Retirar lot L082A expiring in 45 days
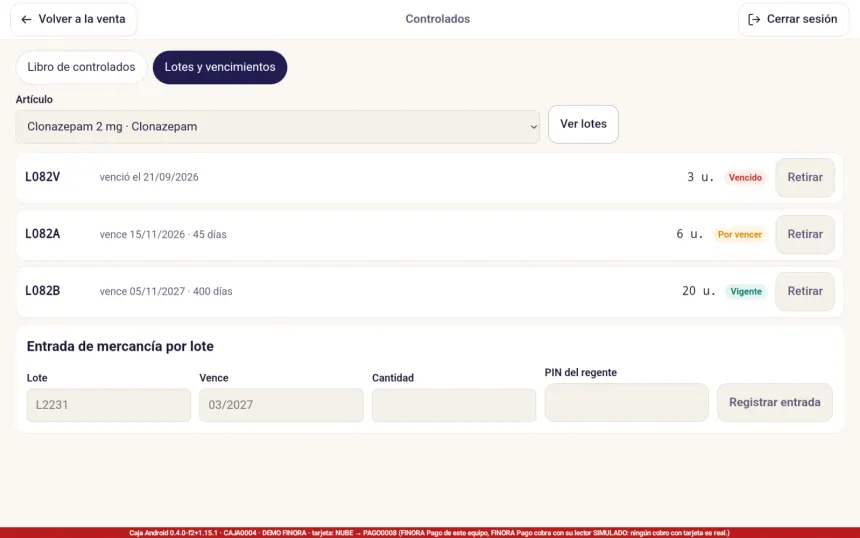The width and height of the screenshot is (860, 538). coord(805,235)
